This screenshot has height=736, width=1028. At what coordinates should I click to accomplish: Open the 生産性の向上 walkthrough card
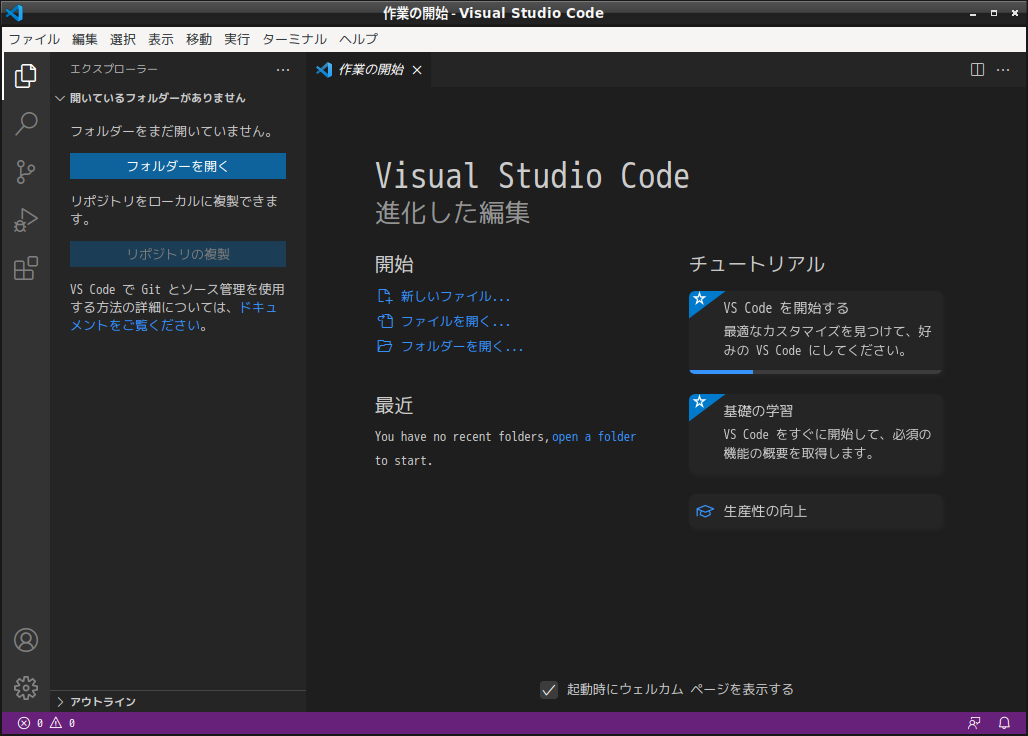point(816,511)
